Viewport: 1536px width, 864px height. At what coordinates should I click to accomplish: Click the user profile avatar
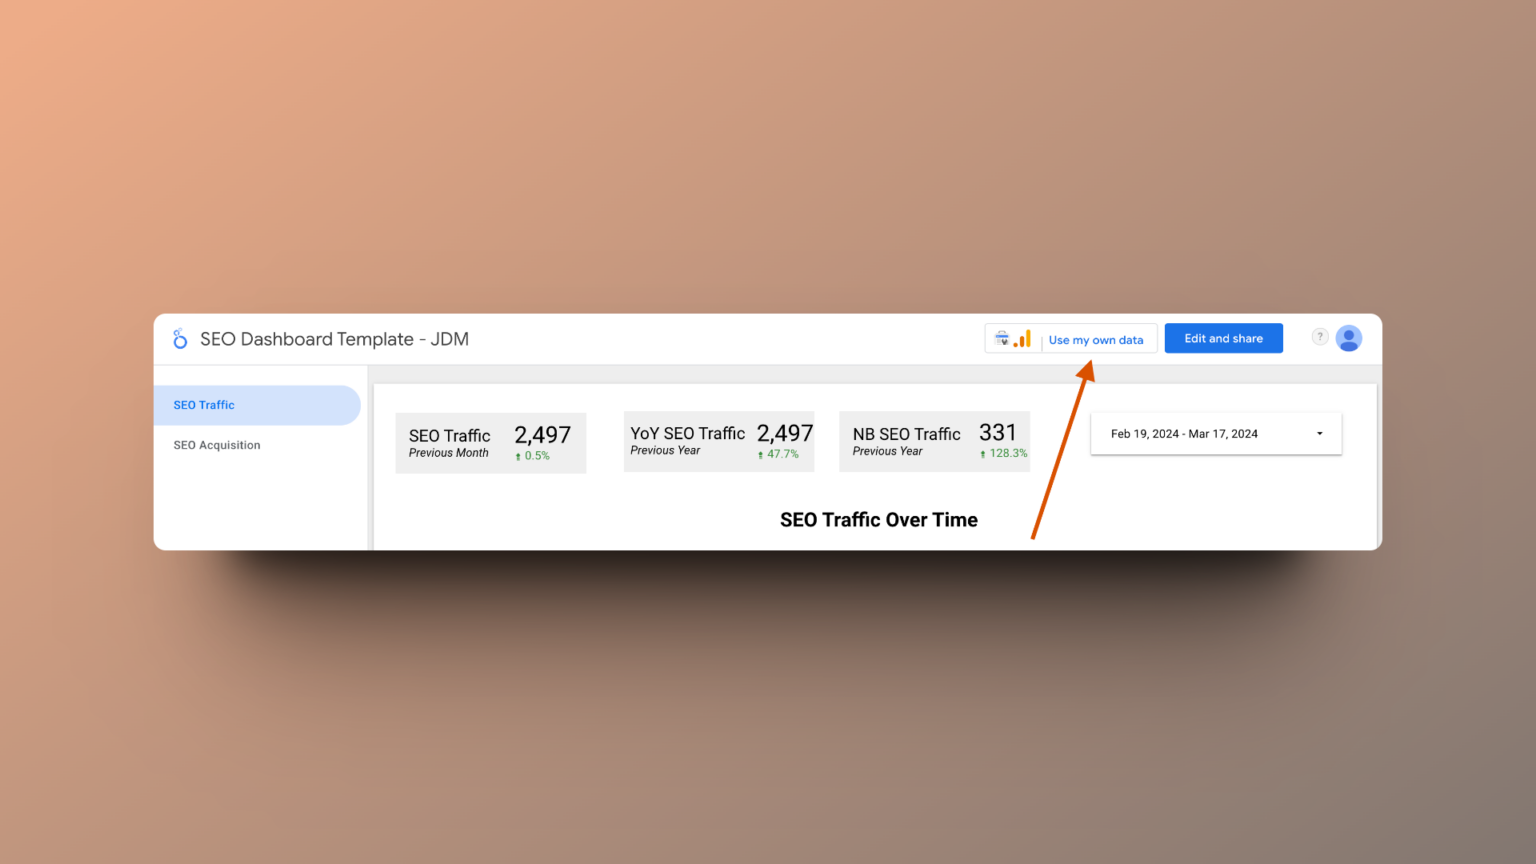[1348, 338]
